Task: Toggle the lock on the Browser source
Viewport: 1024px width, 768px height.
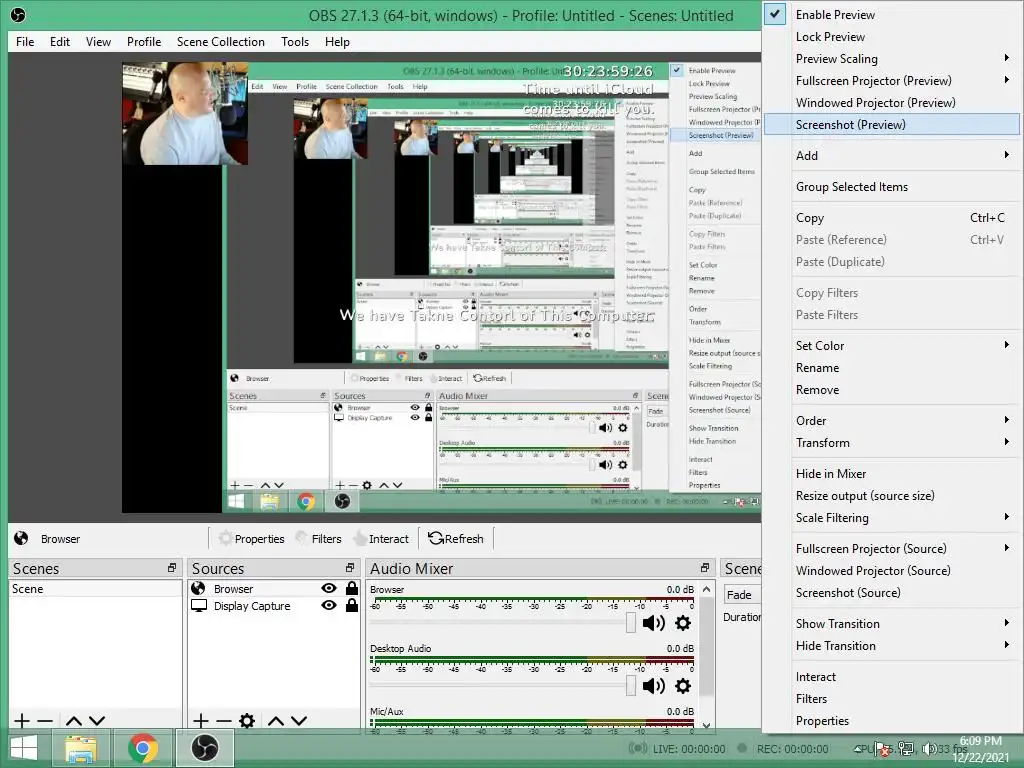Action: (x=352, y=588)
